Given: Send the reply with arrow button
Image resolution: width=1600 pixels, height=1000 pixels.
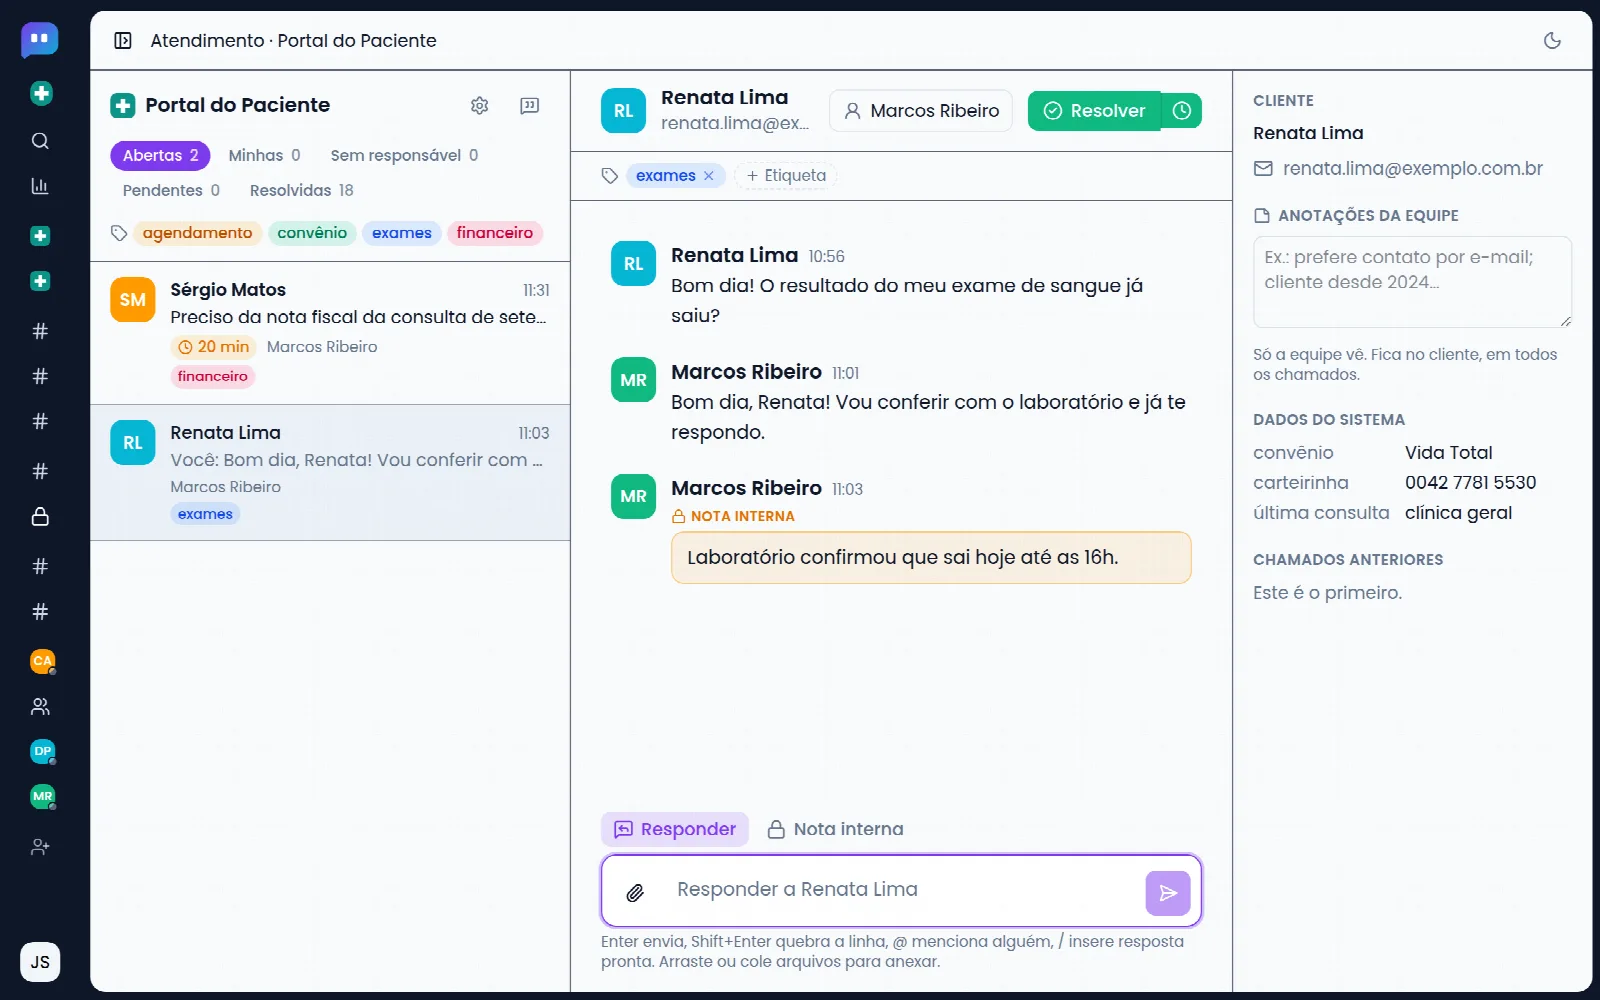Looking at the screenshot, I should pos(1168,893).
